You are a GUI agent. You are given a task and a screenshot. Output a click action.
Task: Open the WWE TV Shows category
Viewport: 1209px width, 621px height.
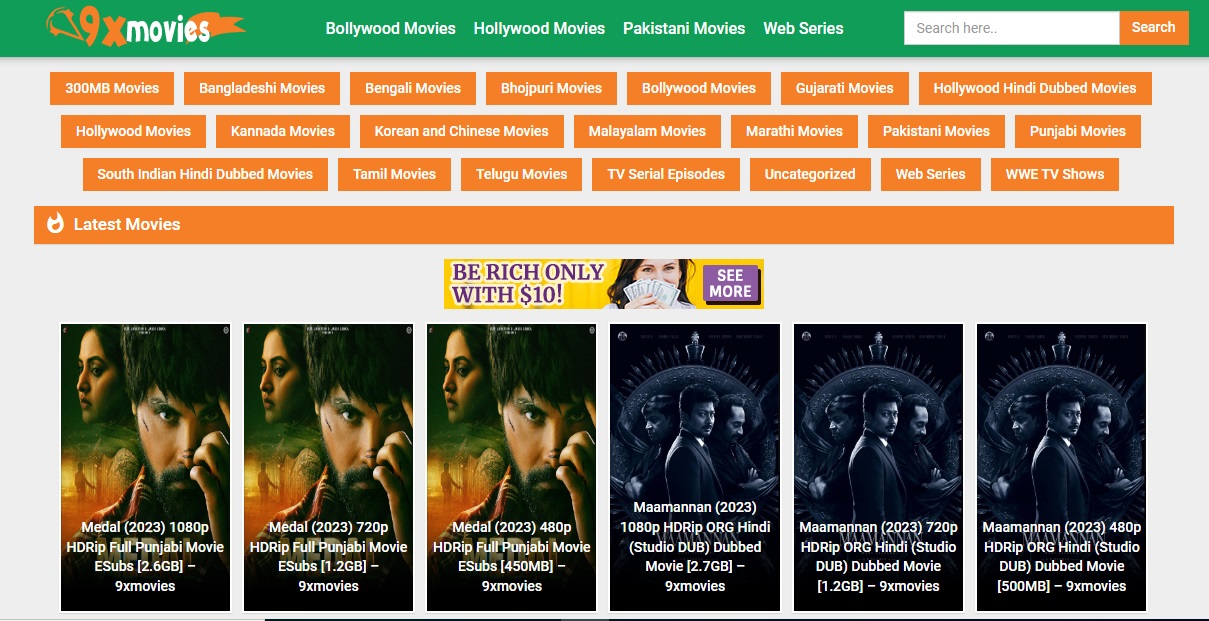click(x=1054, y=174)
